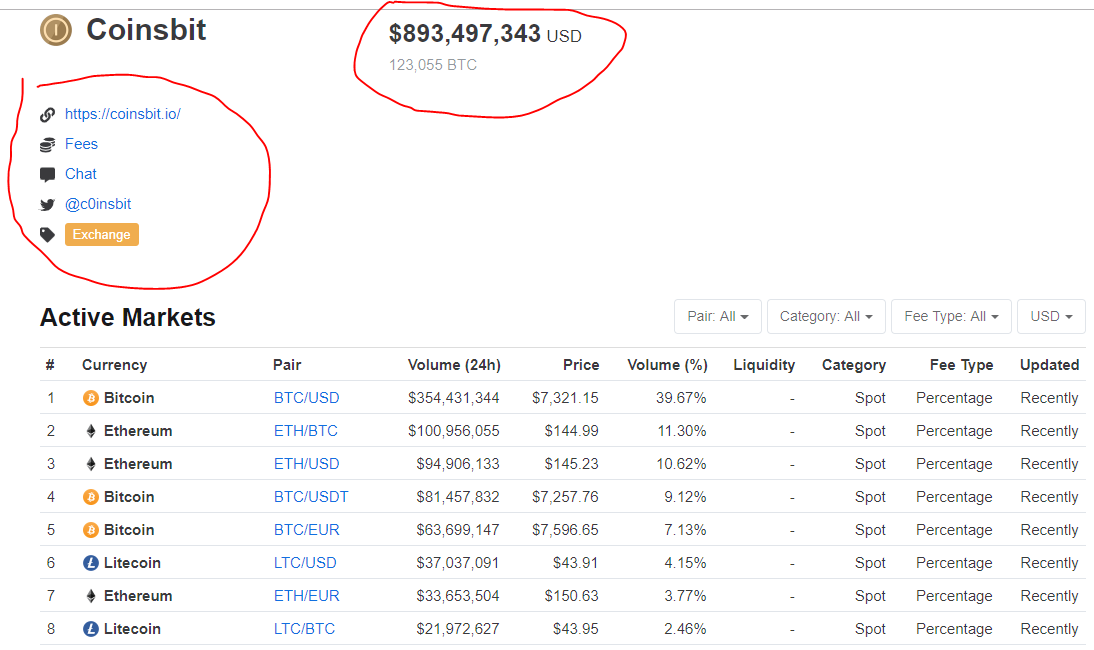Image resolution: width=1094 pixels, height=650 pixels.
Task: Click the orange Exchange tag button
Action: click(102, 234)
